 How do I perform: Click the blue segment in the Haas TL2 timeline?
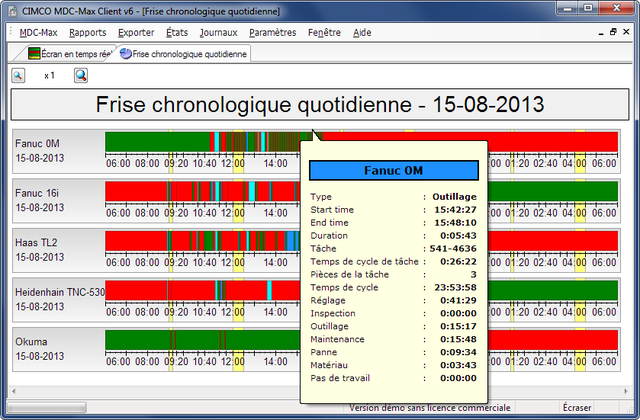[291, 241]
